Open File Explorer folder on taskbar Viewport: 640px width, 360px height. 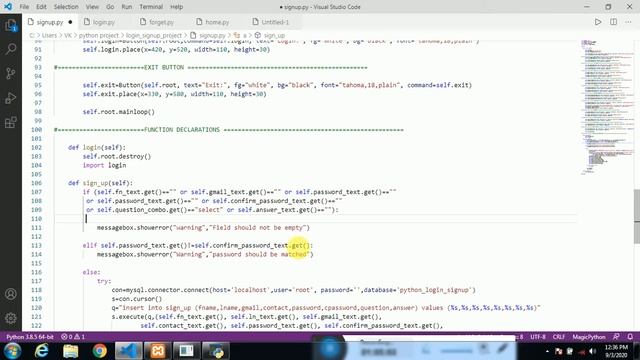tap(70, 351)
